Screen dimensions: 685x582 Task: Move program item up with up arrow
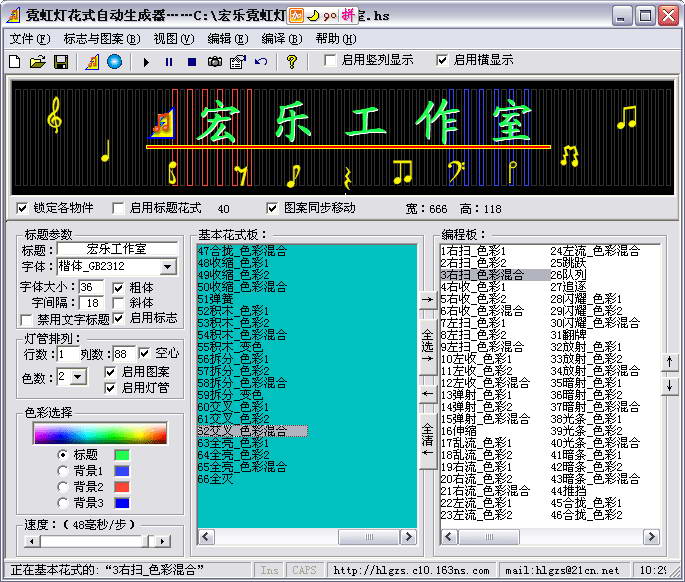point(669,362)
